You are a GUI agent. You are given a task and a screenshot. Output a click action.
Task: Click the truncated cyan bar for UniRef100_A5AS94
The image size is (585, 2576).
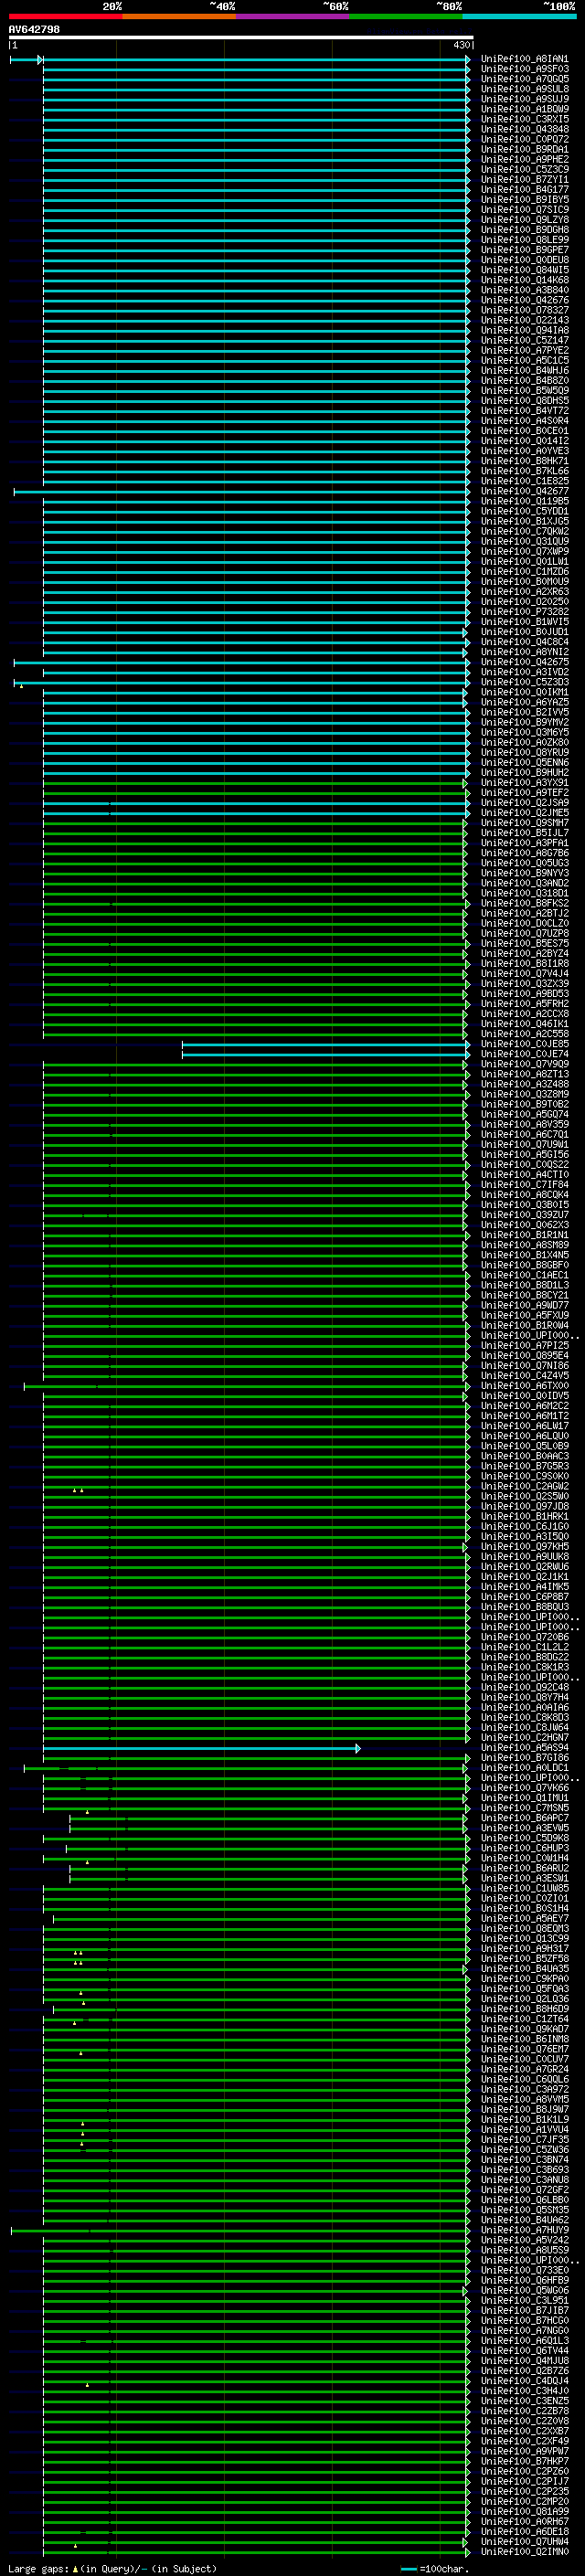[x=200, y=1748]
